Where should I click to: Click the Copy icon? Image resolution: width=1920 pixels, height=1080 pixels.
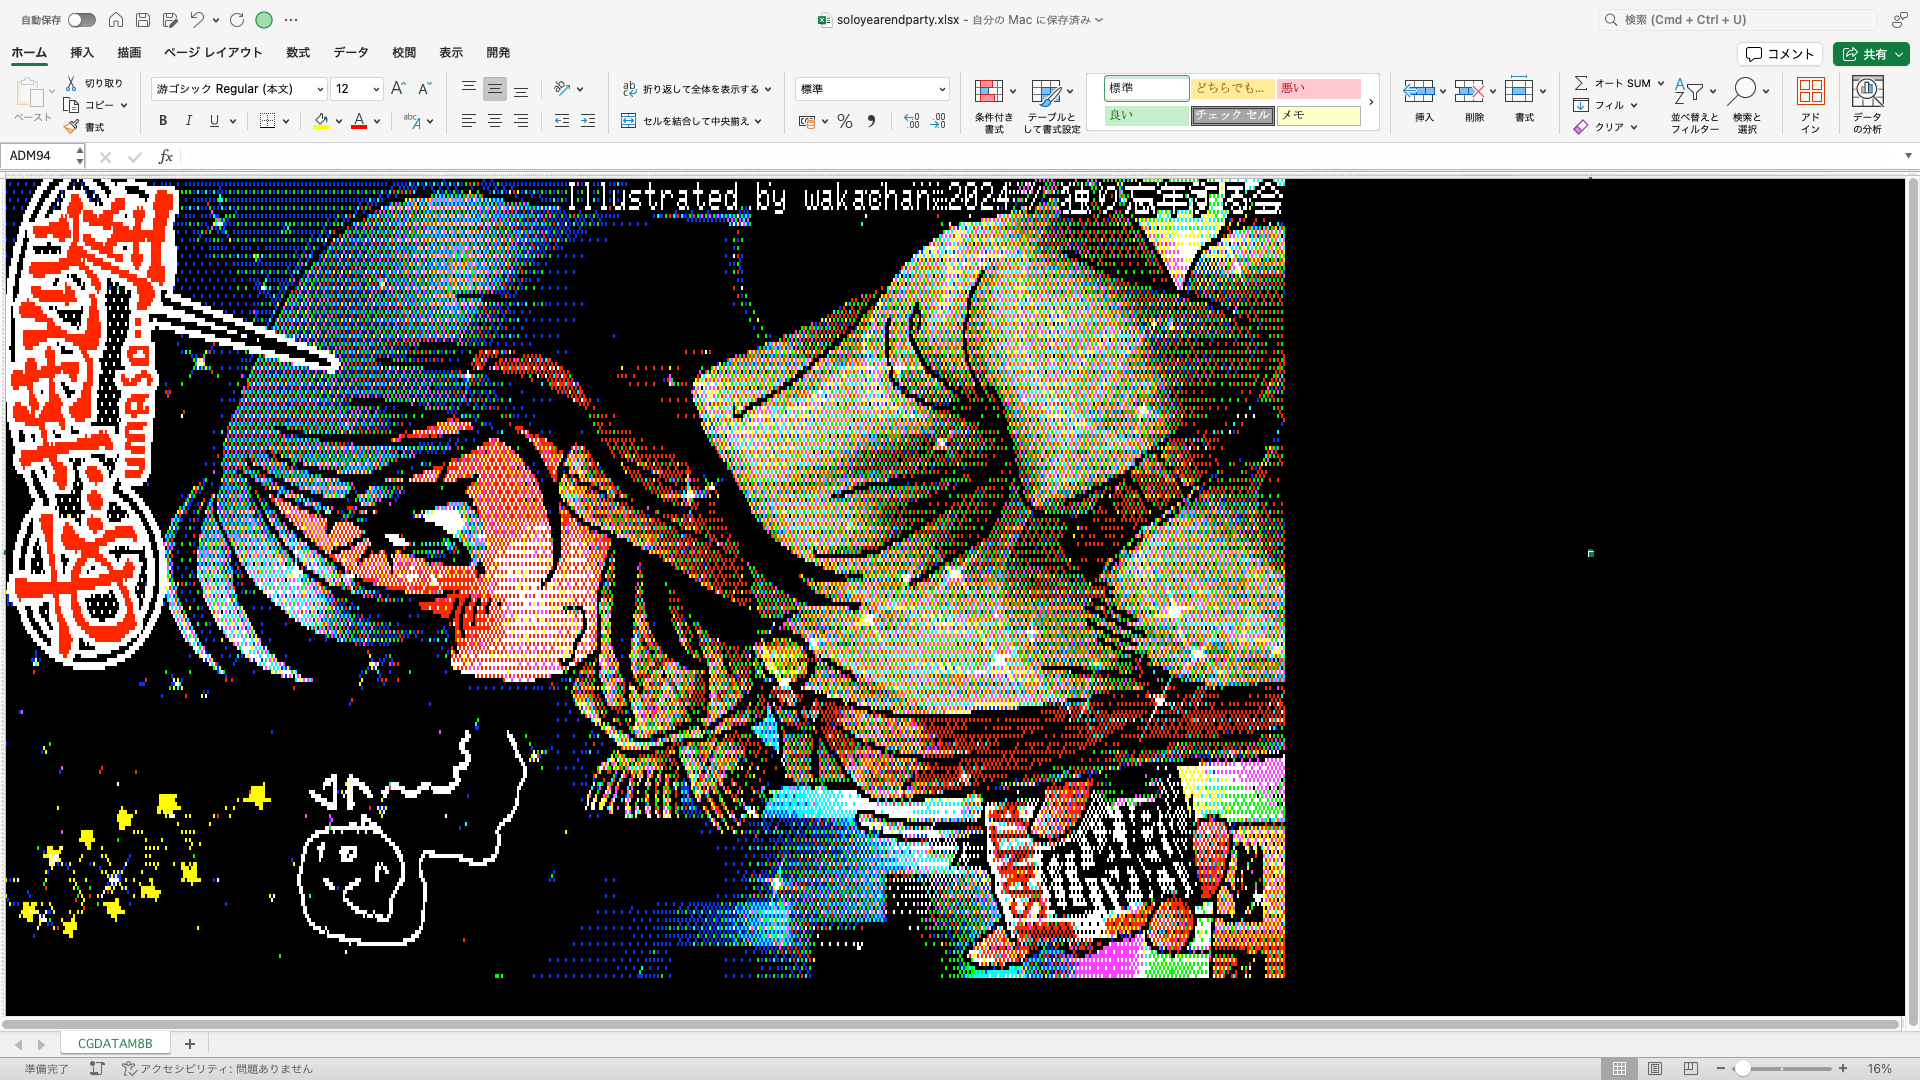[x=71, y=105]
